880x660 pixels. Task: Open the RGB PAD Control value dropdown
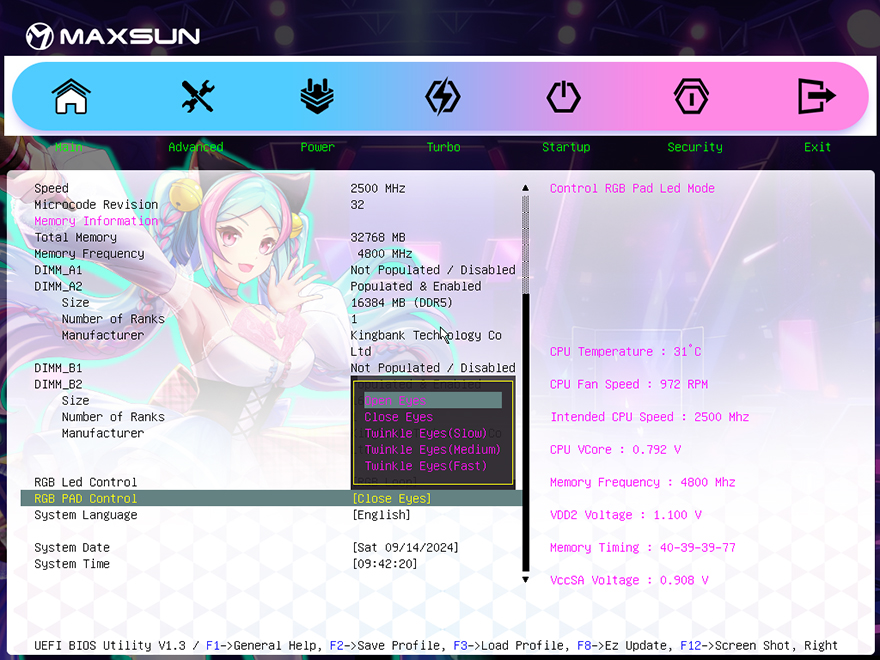click(x=392, y=498)
